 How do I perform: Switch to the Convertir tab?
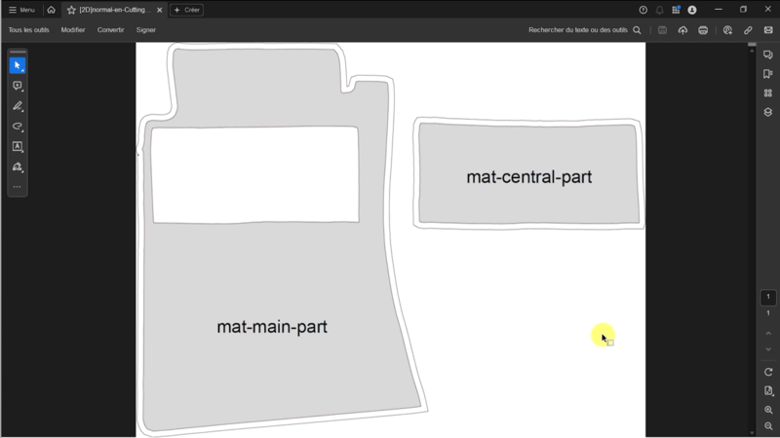(x=110, y=30)
